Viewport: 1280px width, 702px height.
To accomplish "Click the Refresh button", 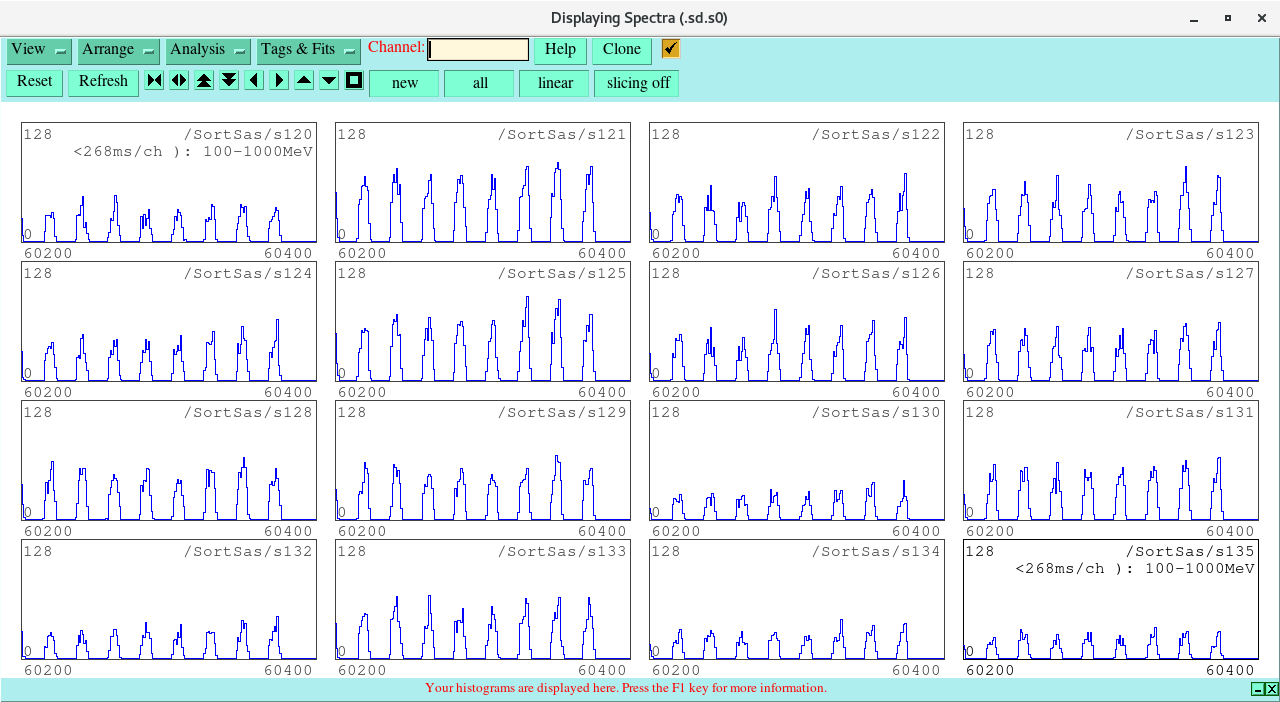I will point(103,82).
